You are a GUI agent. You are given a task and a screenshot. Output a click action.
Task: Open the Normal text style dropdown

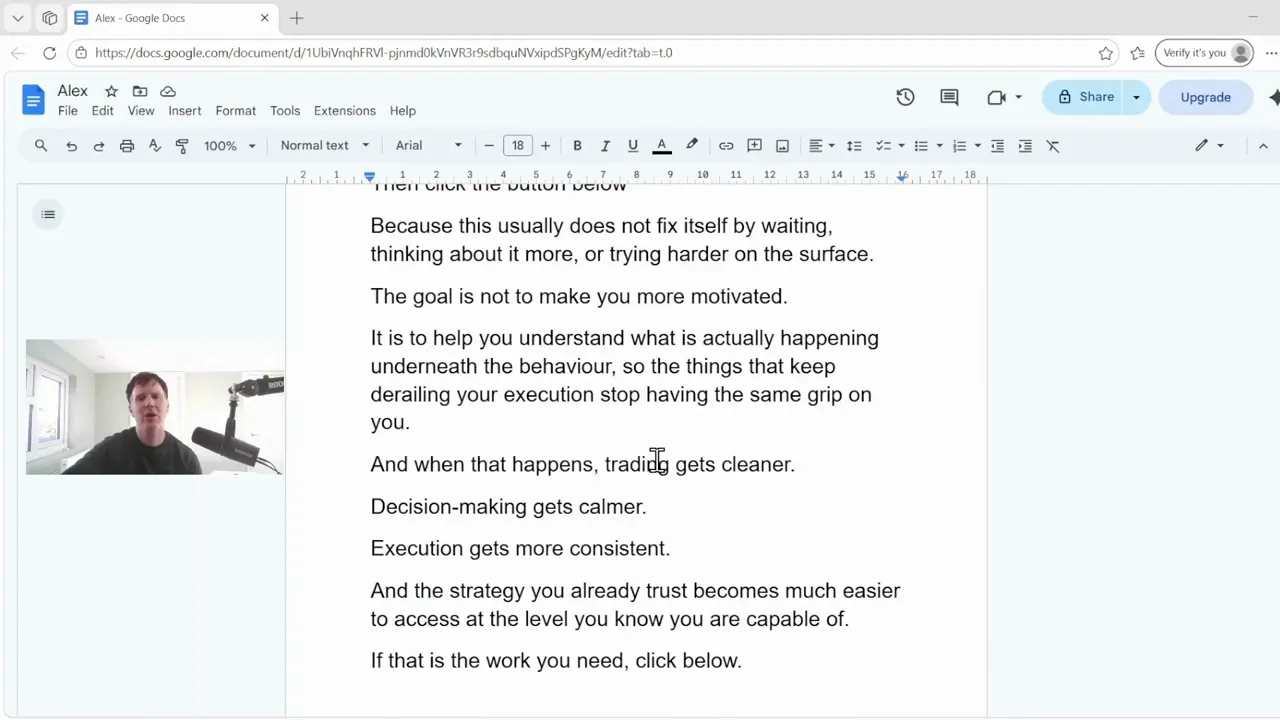tap(325, 146)
